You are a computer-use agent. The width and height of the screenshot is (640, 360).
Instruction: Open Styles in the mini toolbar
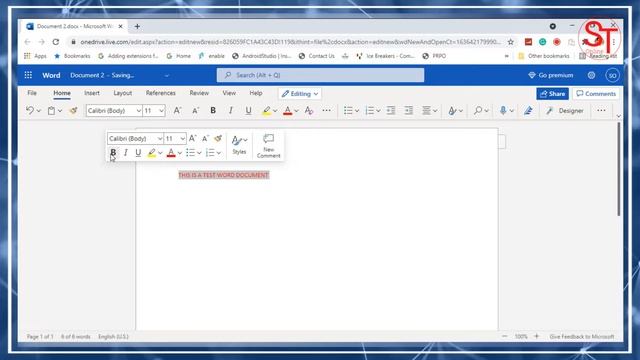pos(239,145)
